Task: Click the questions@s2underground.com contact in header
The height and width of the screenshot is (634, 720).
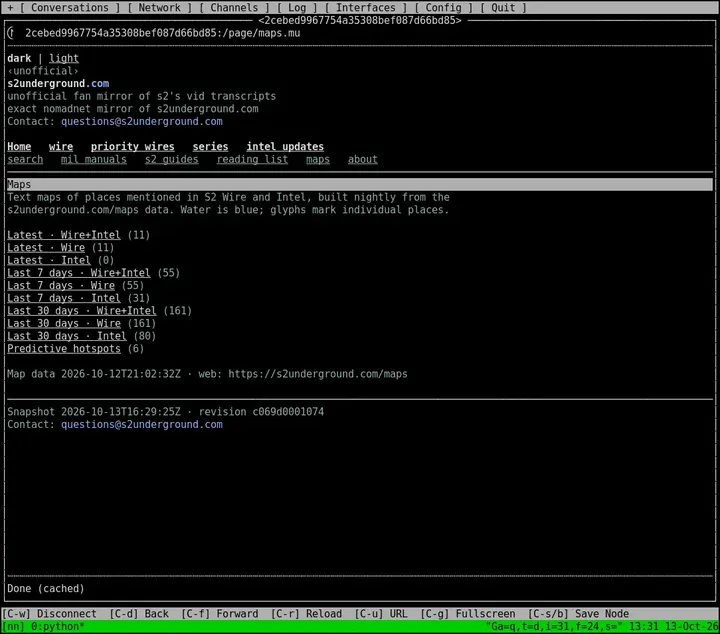Action: click(x=142, y=122)
